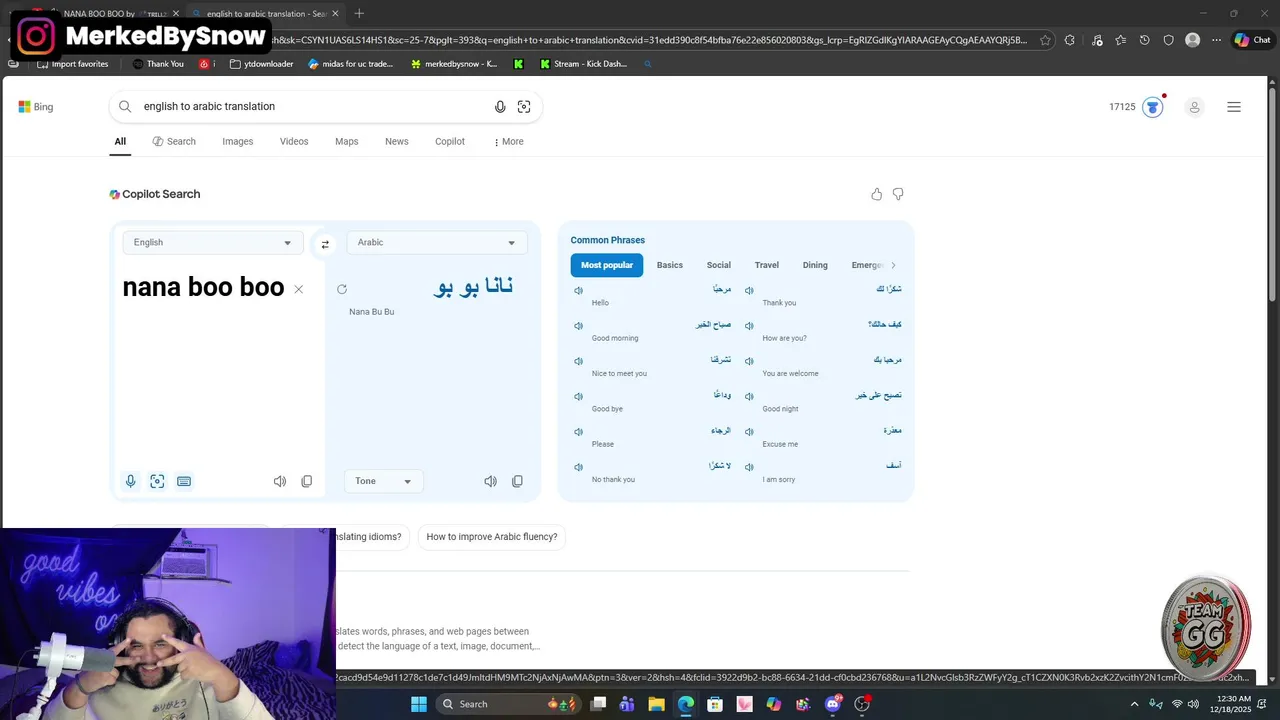Select the Basics phrases category

click(670, 265)
